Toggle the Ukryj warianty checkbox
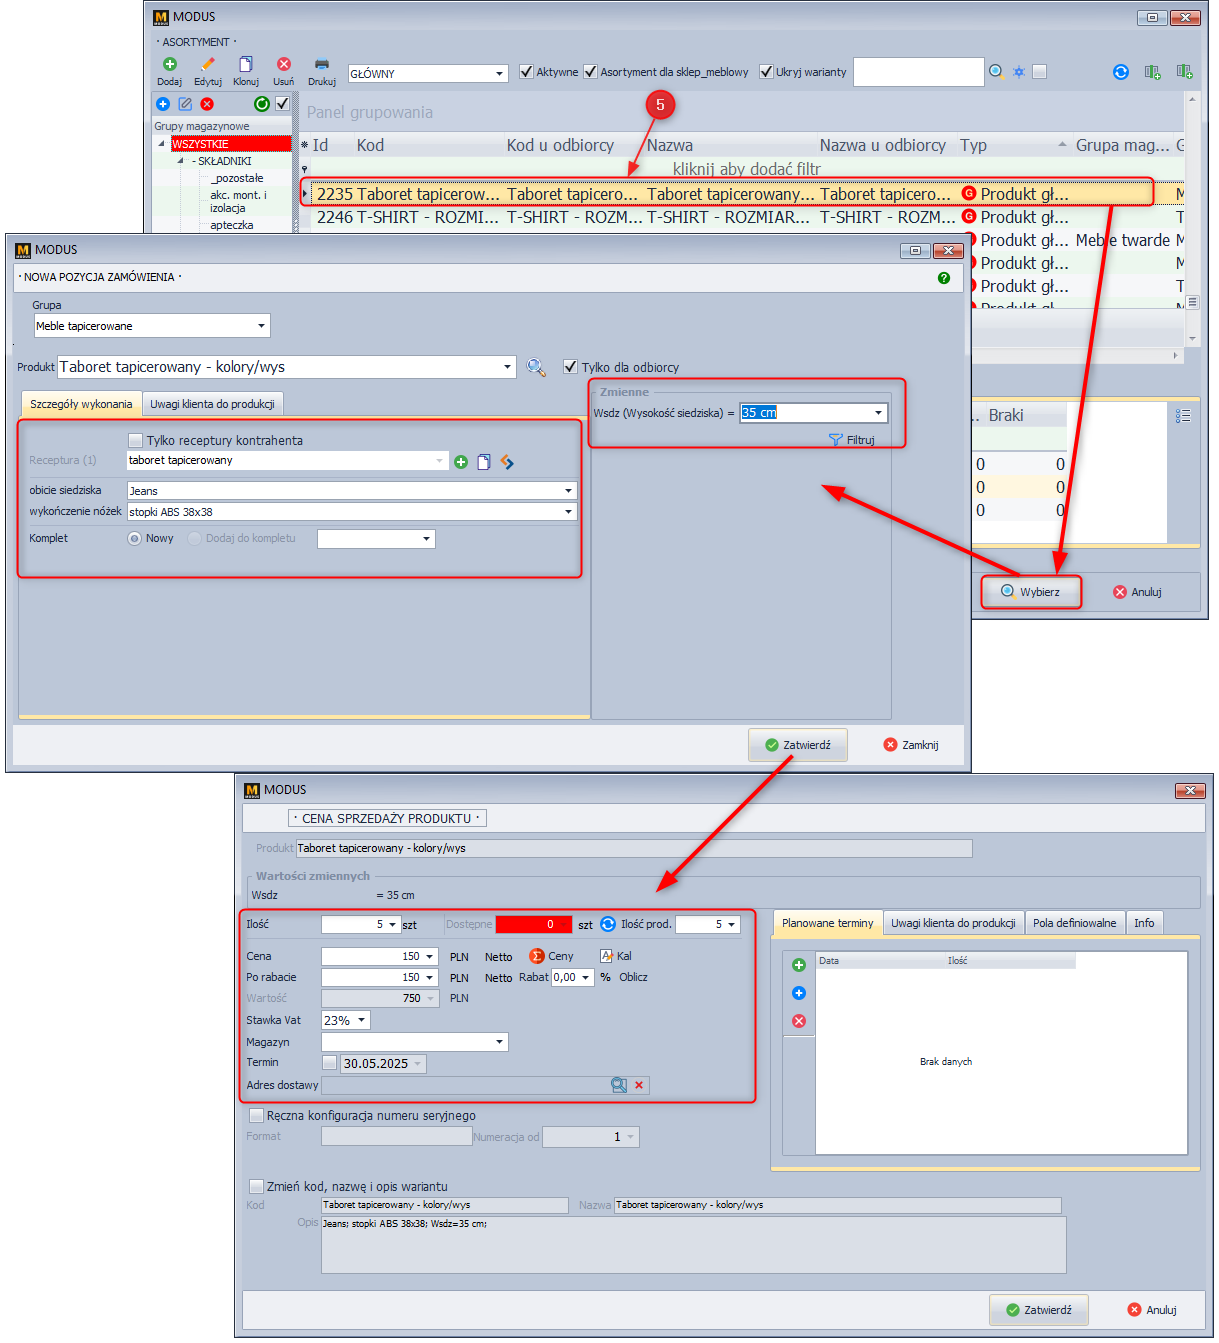 tap(767, 72)
